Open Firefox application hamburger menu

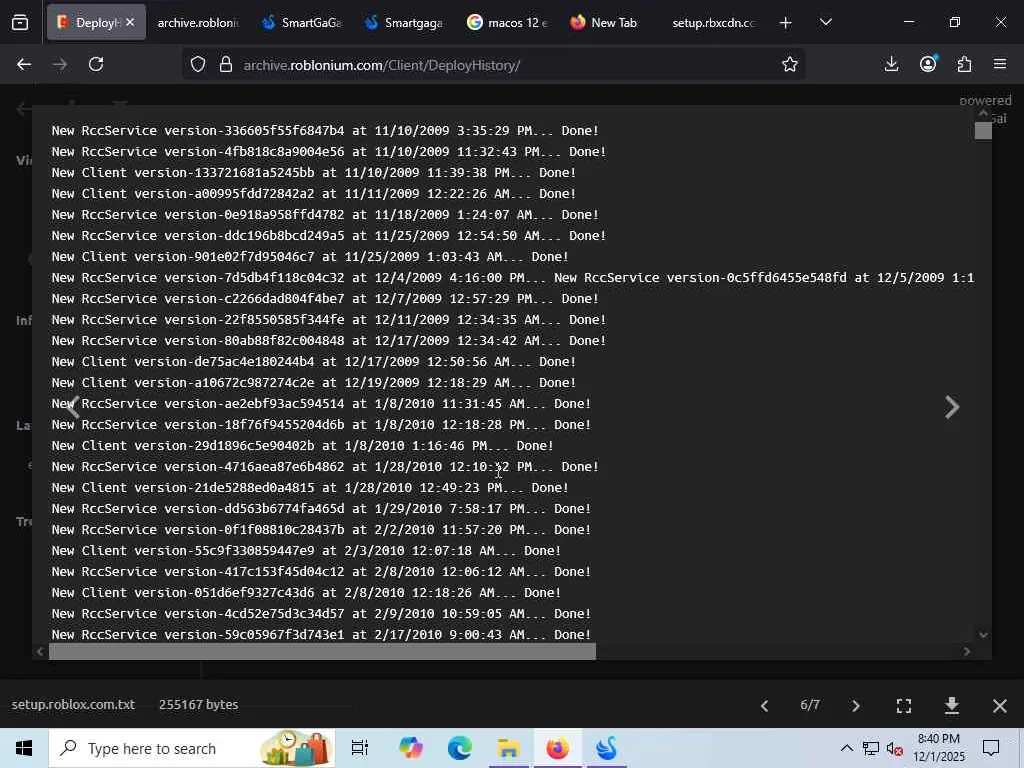tap(1000, 64)
